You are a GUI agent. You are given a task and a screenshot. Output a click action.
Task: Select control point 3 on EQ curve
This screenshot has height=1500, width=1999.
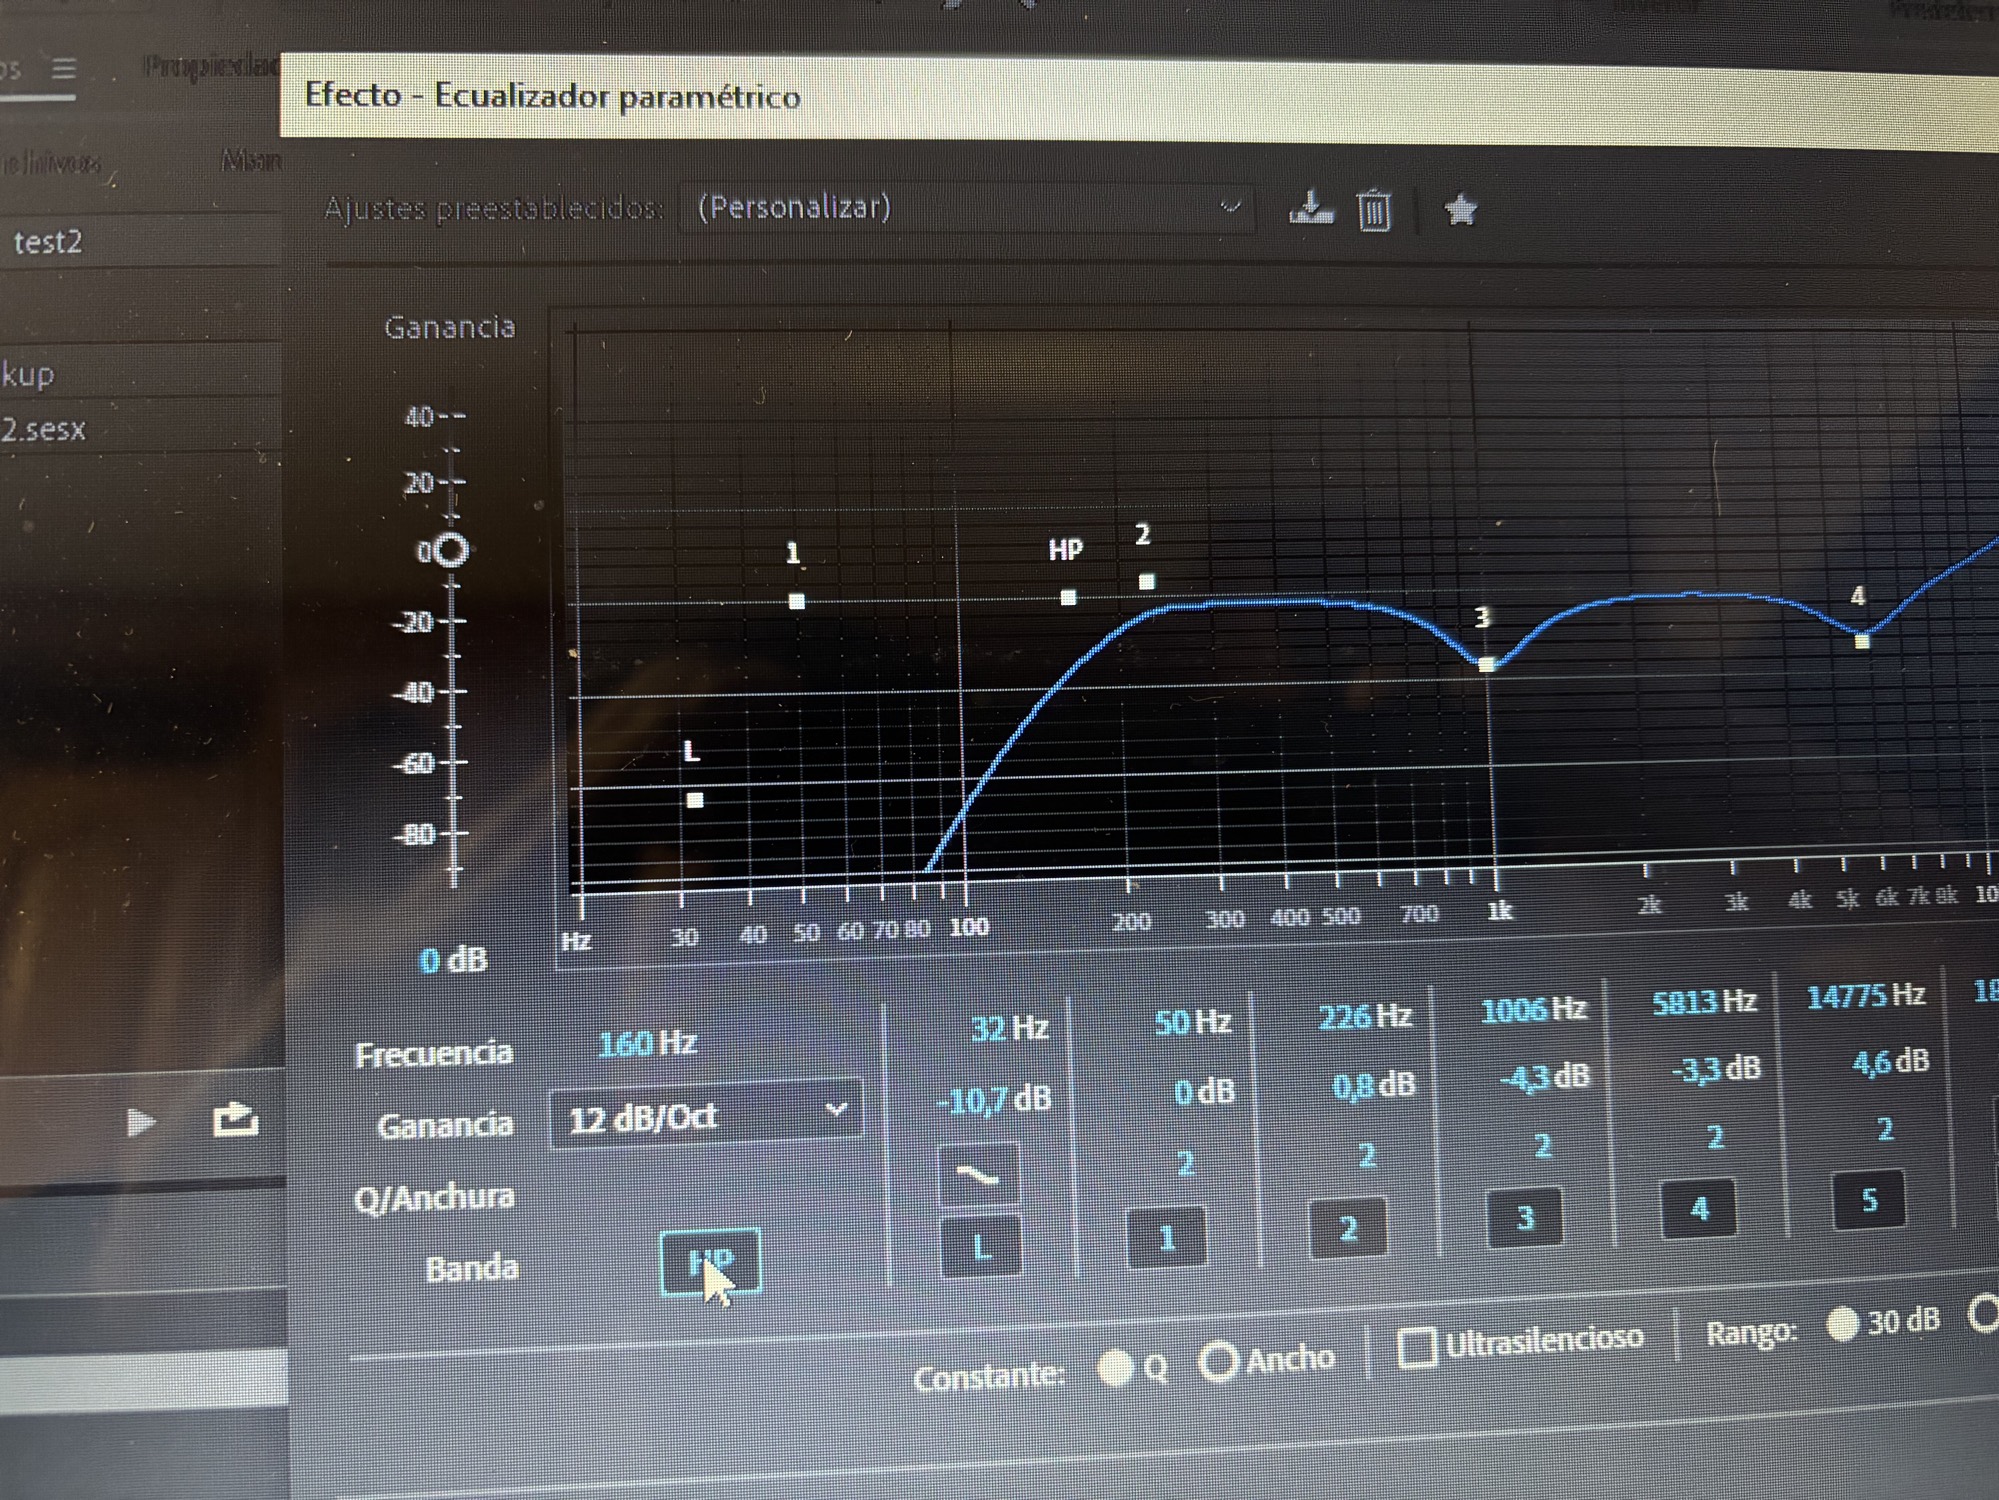tap(1487, 664)
